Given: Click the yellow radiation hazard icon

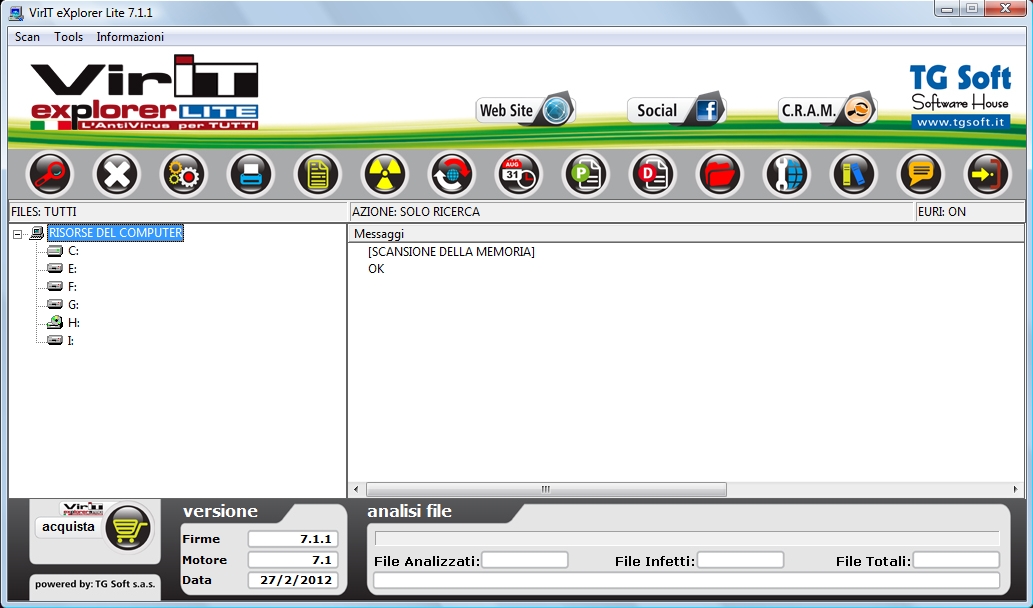Looking at the screenshot, I should pos(384,175).
